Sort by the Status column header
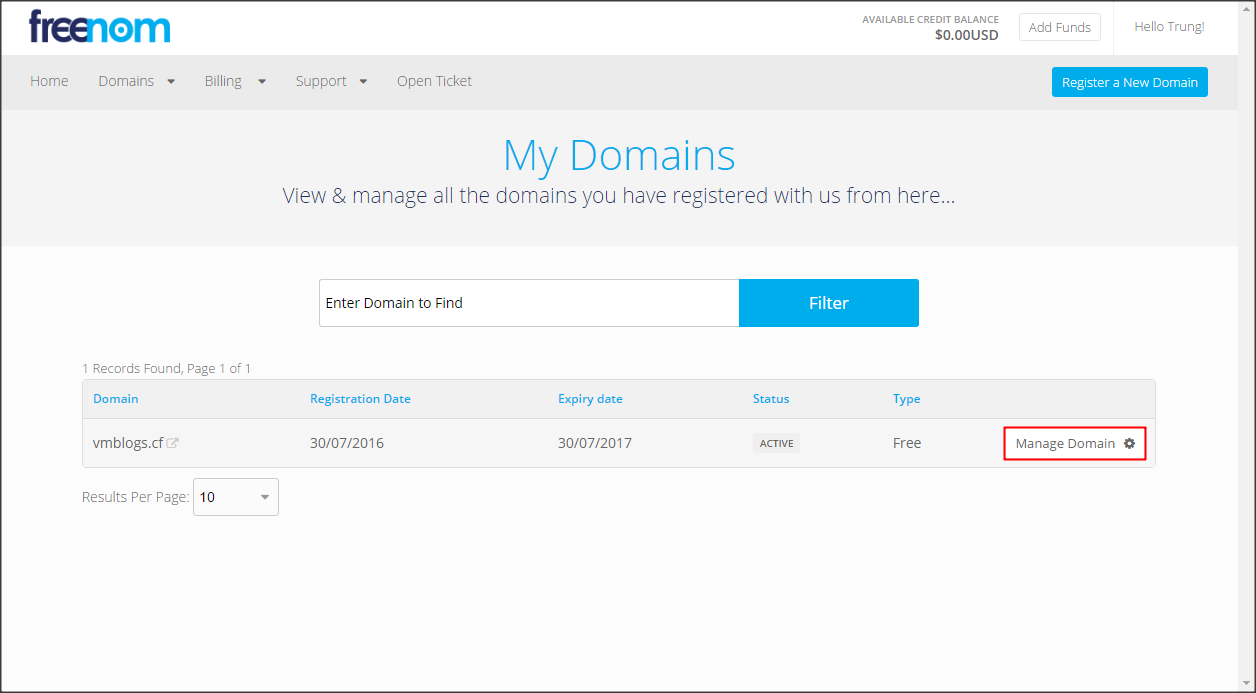The width and height of the screenshot is (1256, 693). [771, 398]
